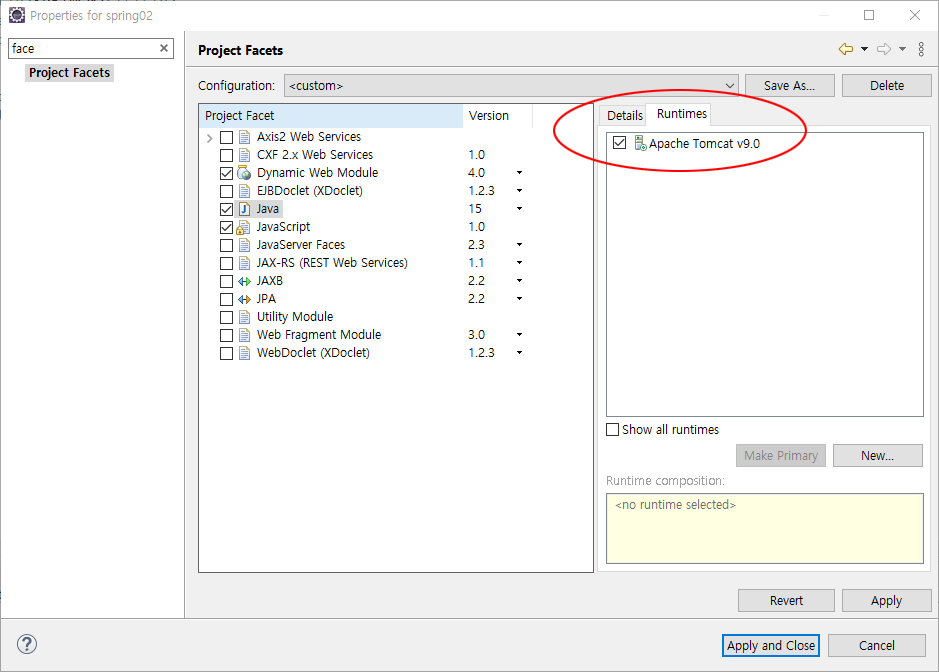Click the JAX-RS document icon
The width and height of the screenshot is (939, 672).
tap(244, 263)
